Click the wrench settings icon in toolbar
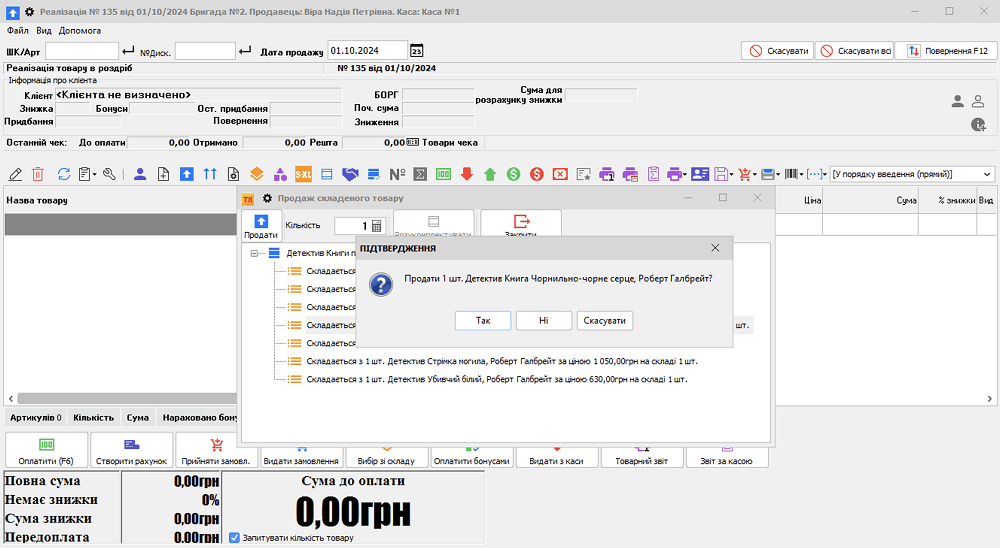 coord(109,174)
